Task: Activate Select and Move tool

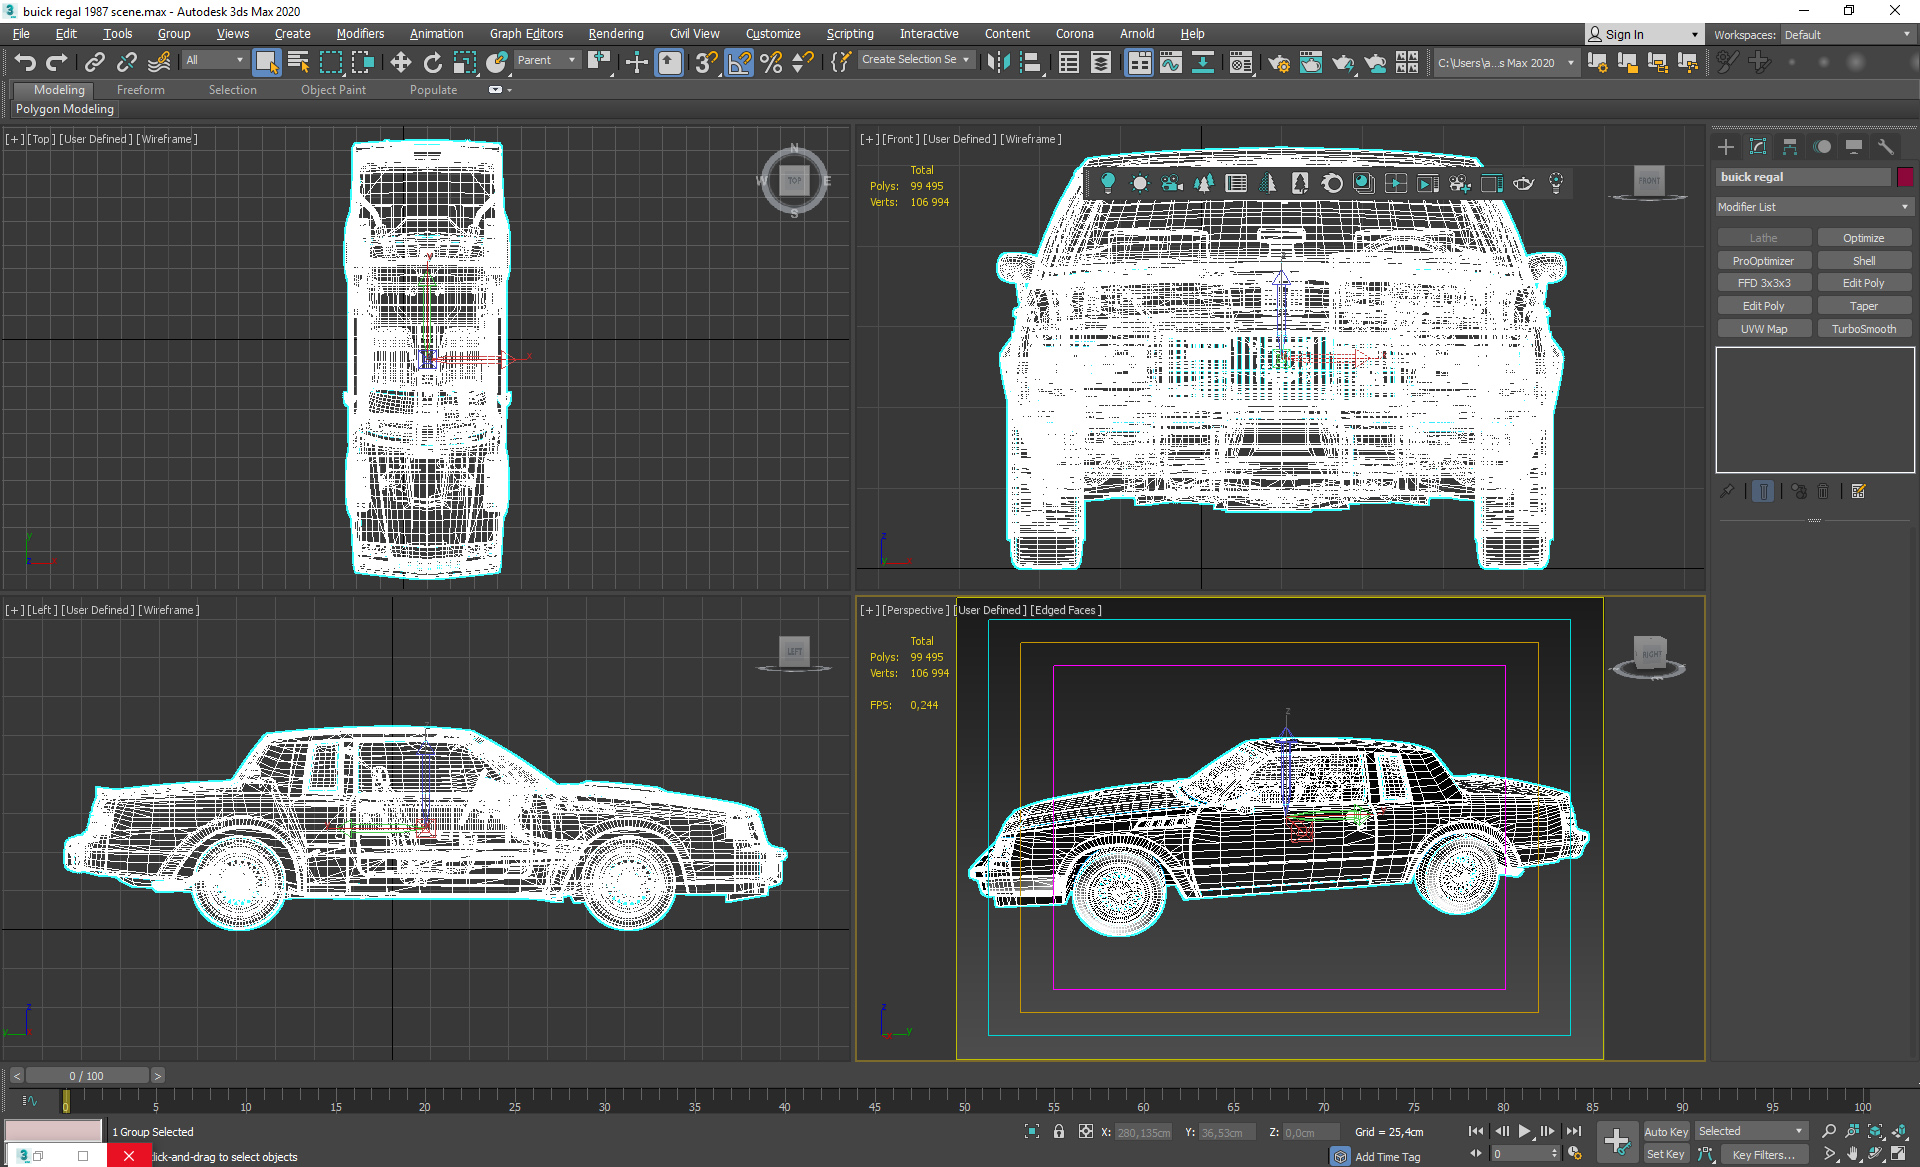Action: (400, 63)
